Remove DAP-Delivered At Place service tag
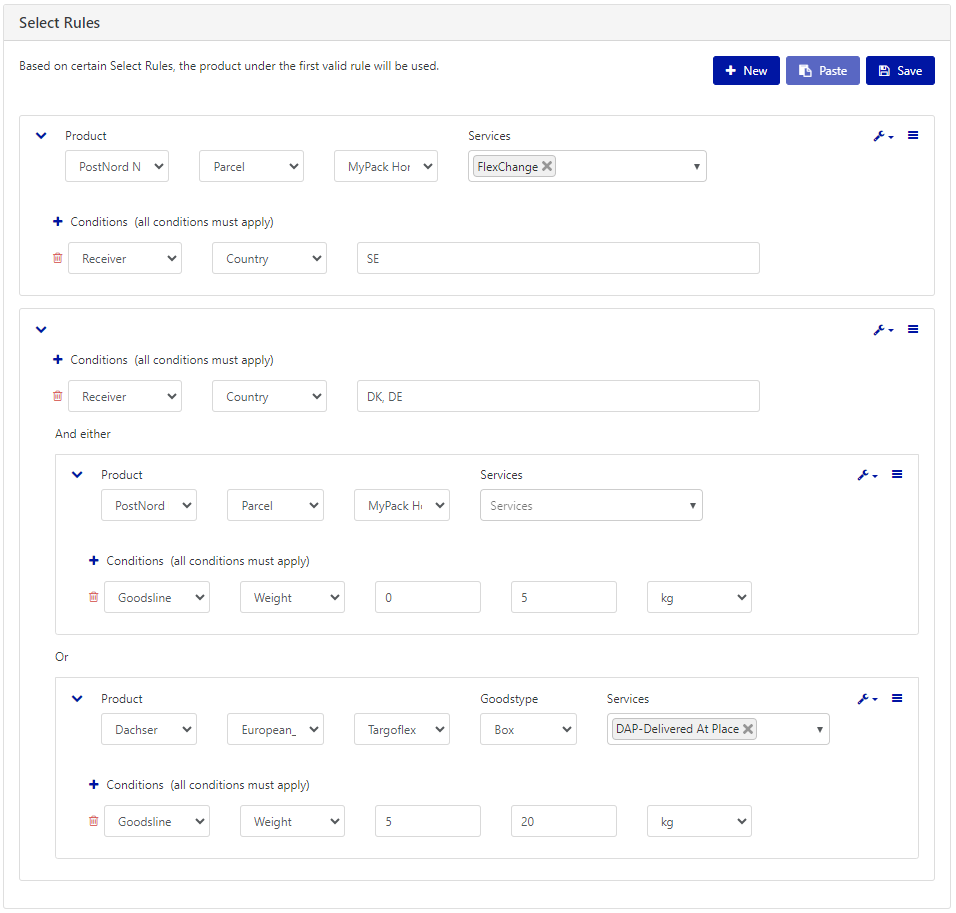This screenshot has height=913, width=956. click(x=748, y=729)
